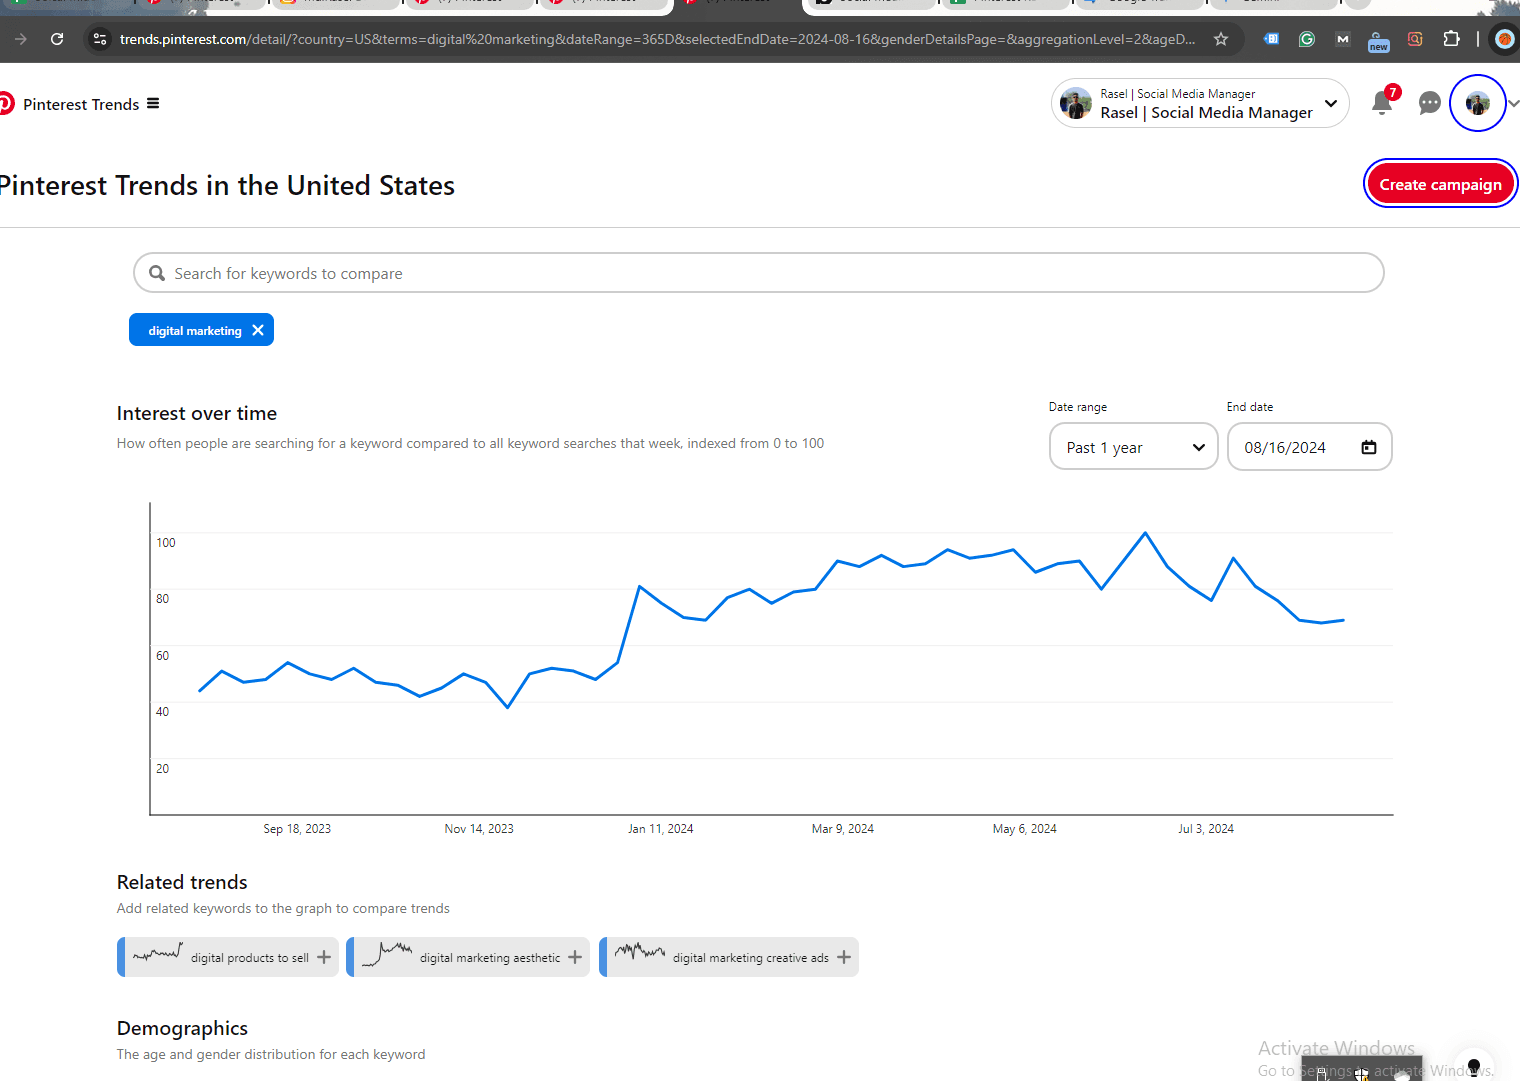Open the Chrome profile avatar

click(1505, 39)
